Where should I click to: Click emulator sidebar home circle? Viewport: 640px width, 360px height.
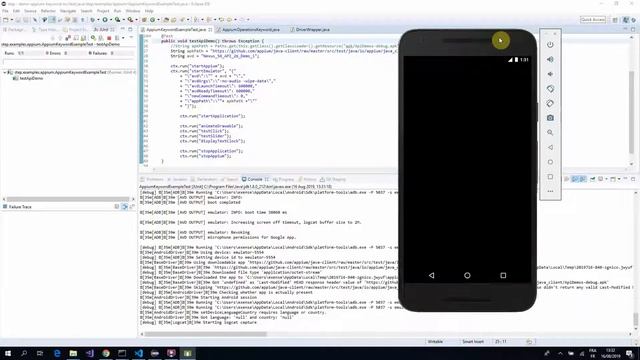[x=550, y=162]
